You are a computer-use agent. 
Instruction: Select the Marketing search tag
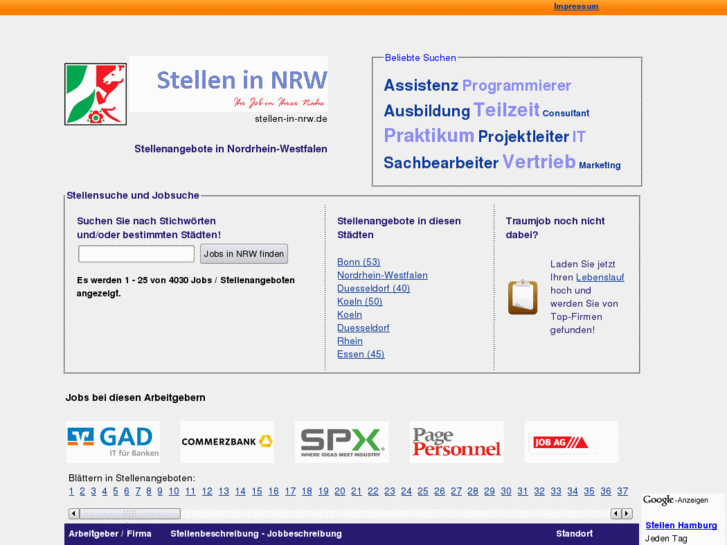[x=599, y=165]
